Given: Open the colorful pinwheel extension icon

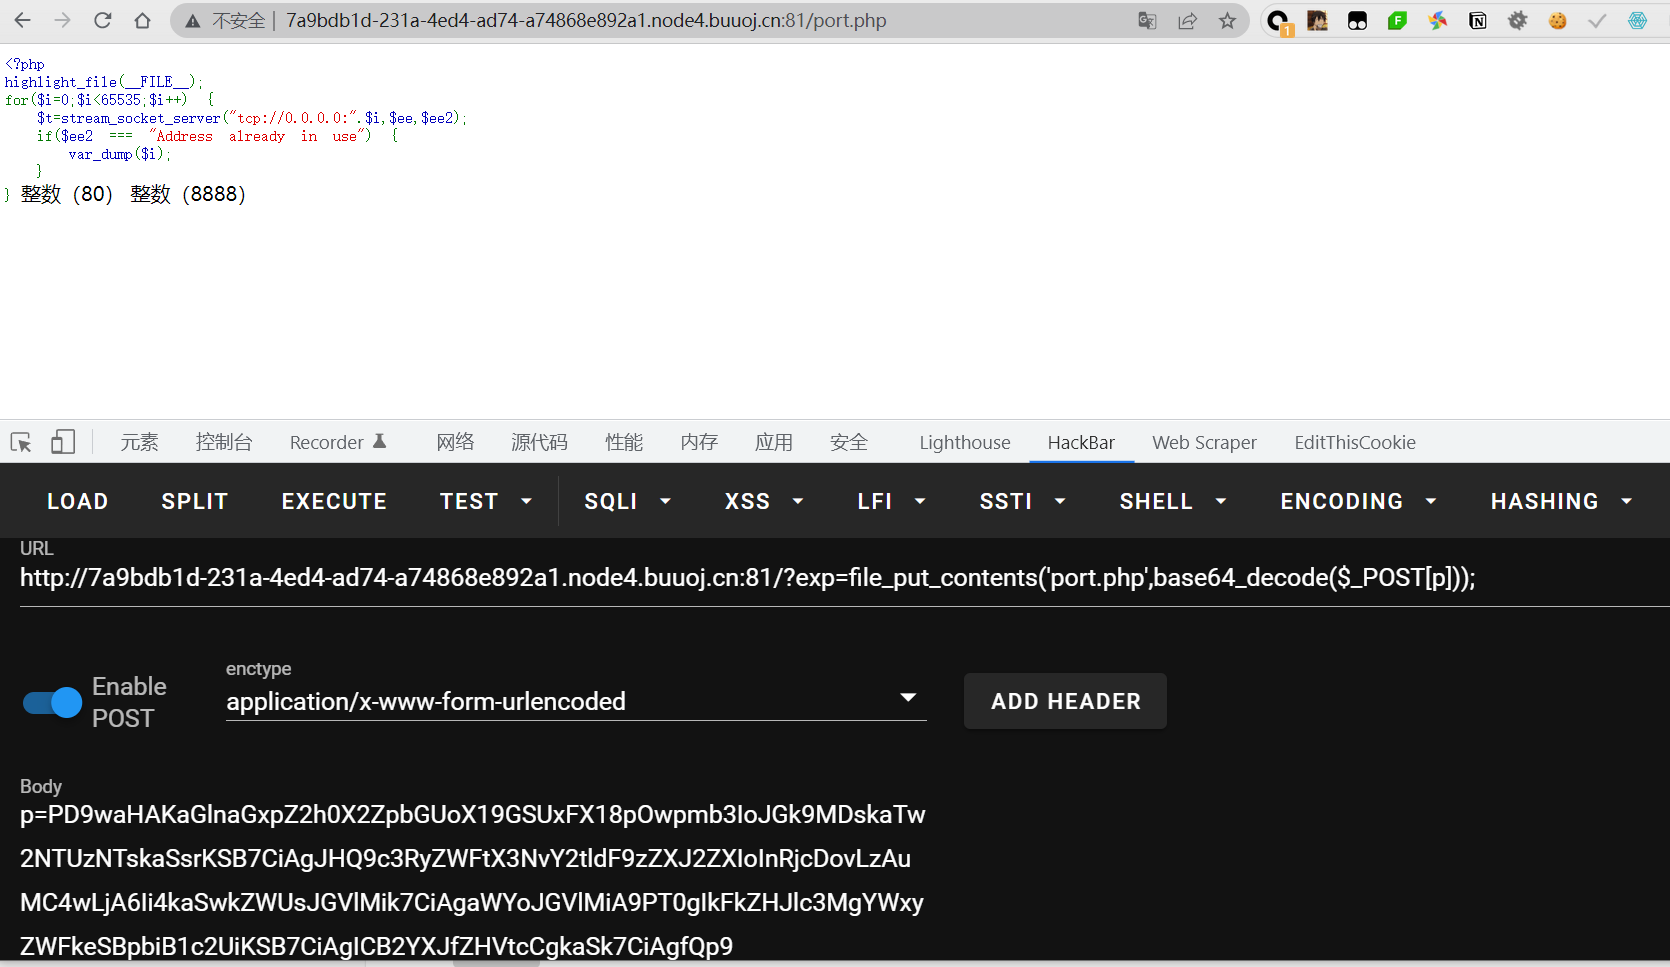Looking at the screenshot, I should tap(1438, 20).
